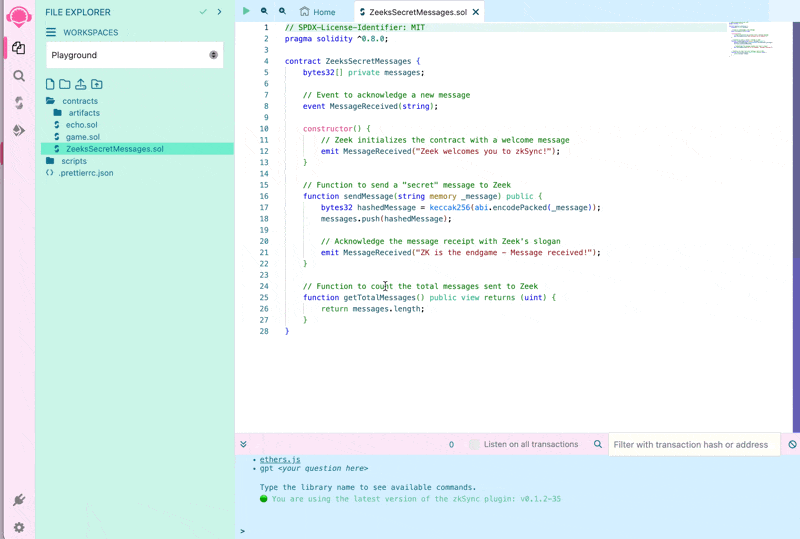Click the 'contract ZeeksSecretMessages' line

coord(353,61)
